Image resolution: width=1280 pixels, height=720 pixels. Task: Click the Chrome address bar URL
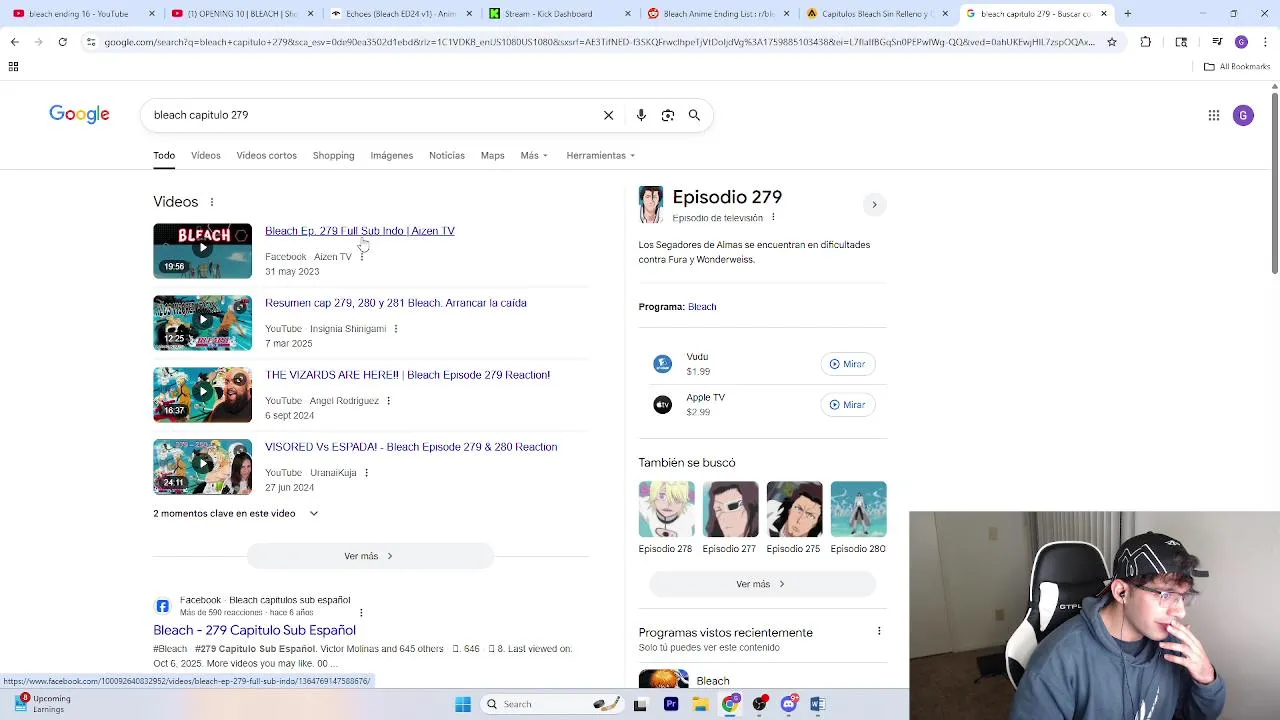coord(598,42)
